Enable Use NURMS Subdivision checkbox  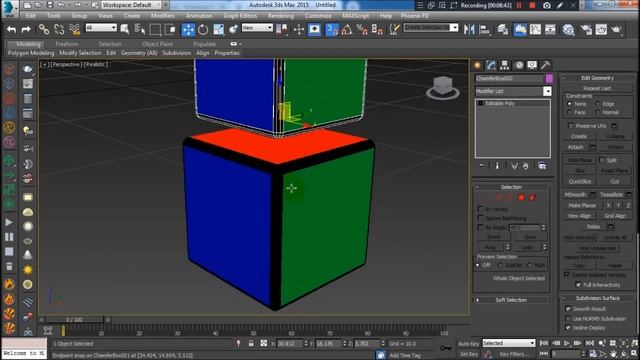[568, 318]
